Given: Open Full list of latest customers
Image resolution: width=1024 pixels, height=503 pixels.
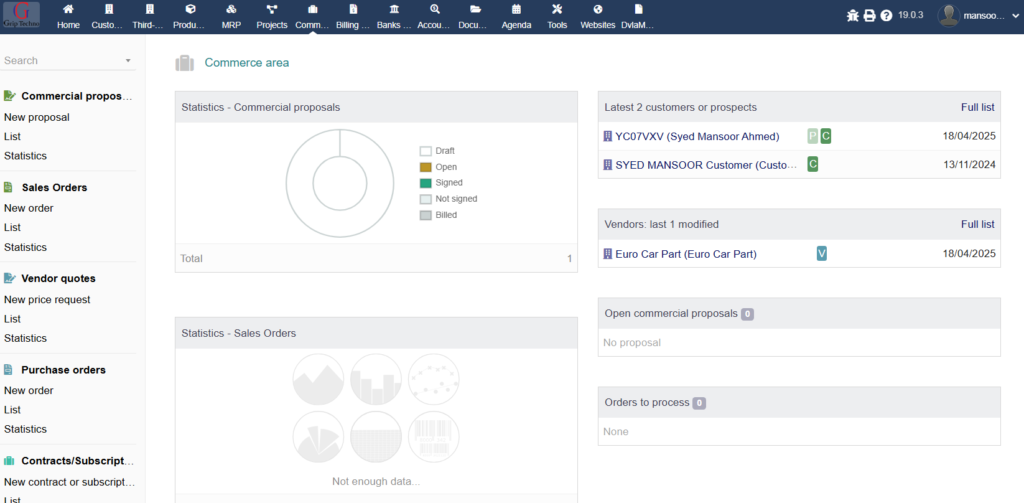Looking at the screenshot, I should point(977,107).
